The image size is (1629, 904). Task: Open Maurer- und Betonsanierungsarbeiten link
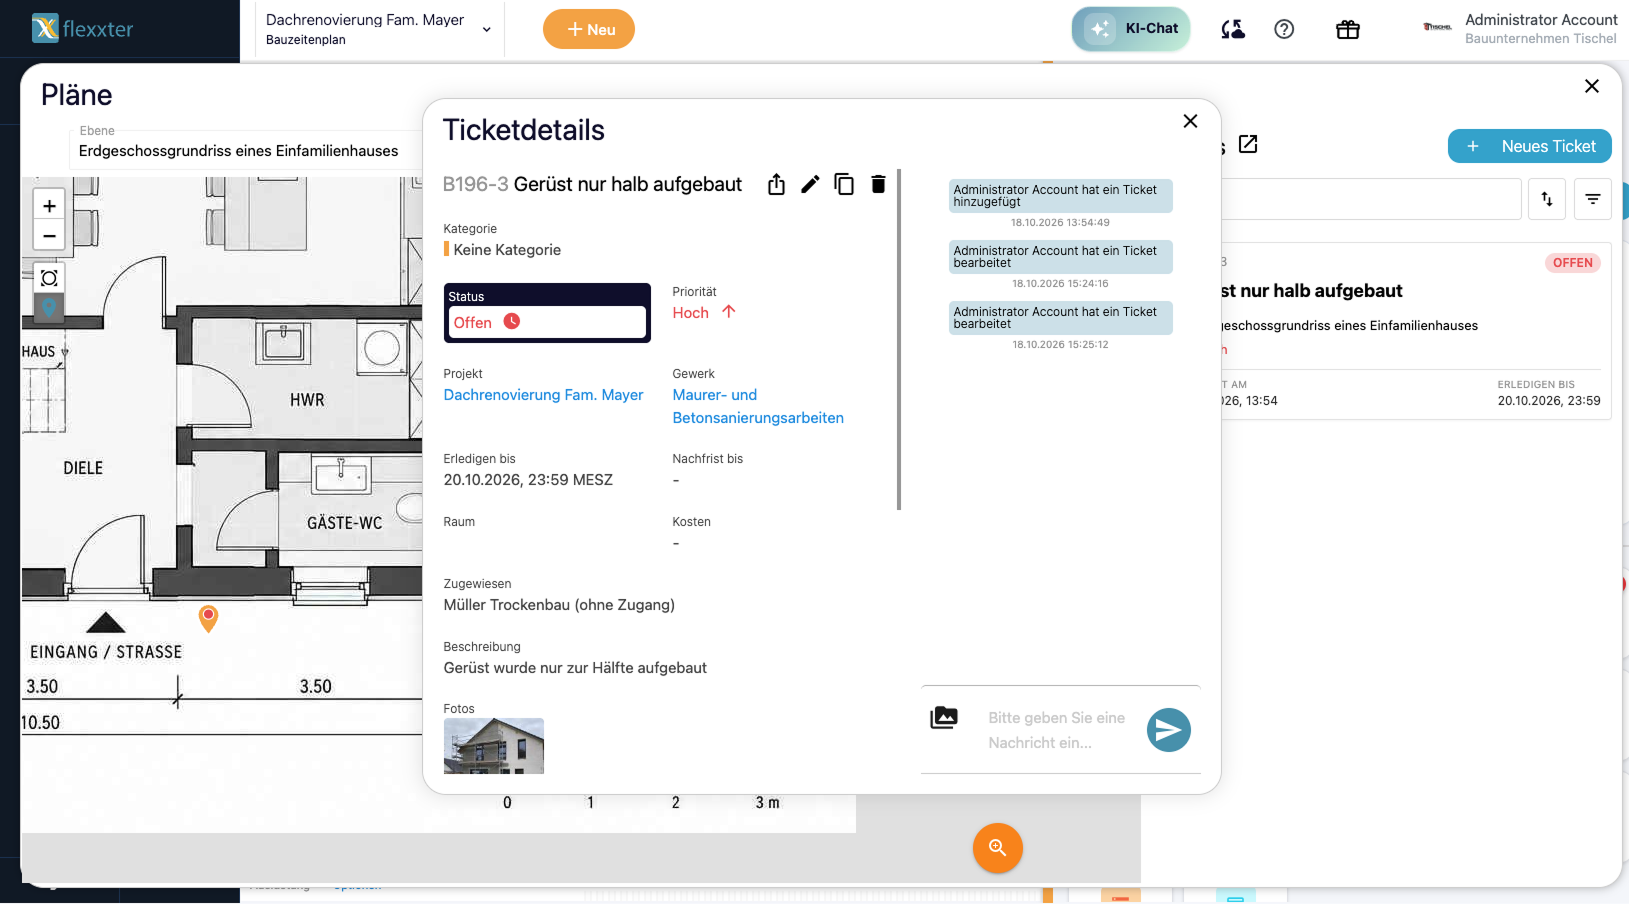758,406
